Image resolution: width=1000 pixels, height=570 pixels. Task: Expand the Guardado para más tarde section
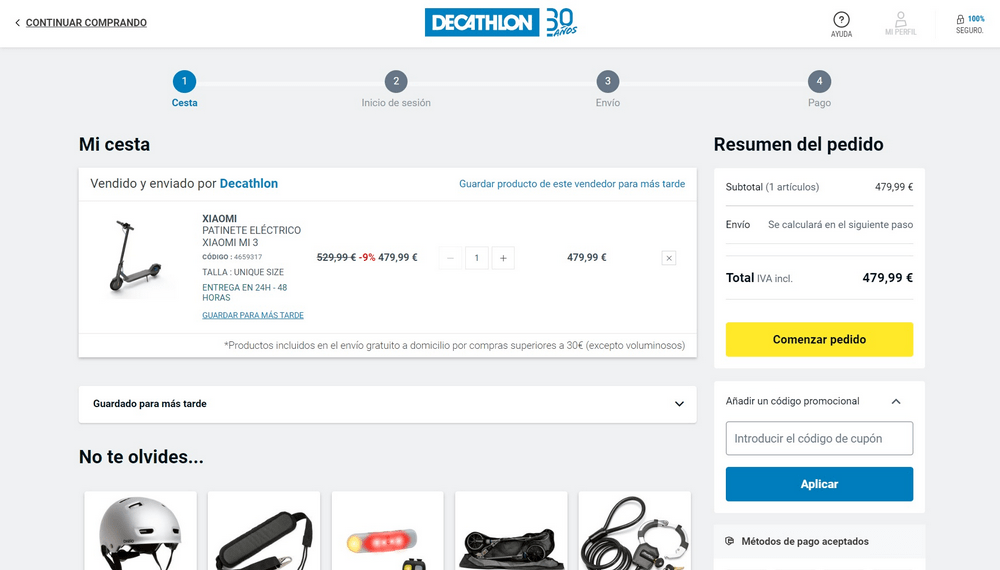[x=387, y=404]
